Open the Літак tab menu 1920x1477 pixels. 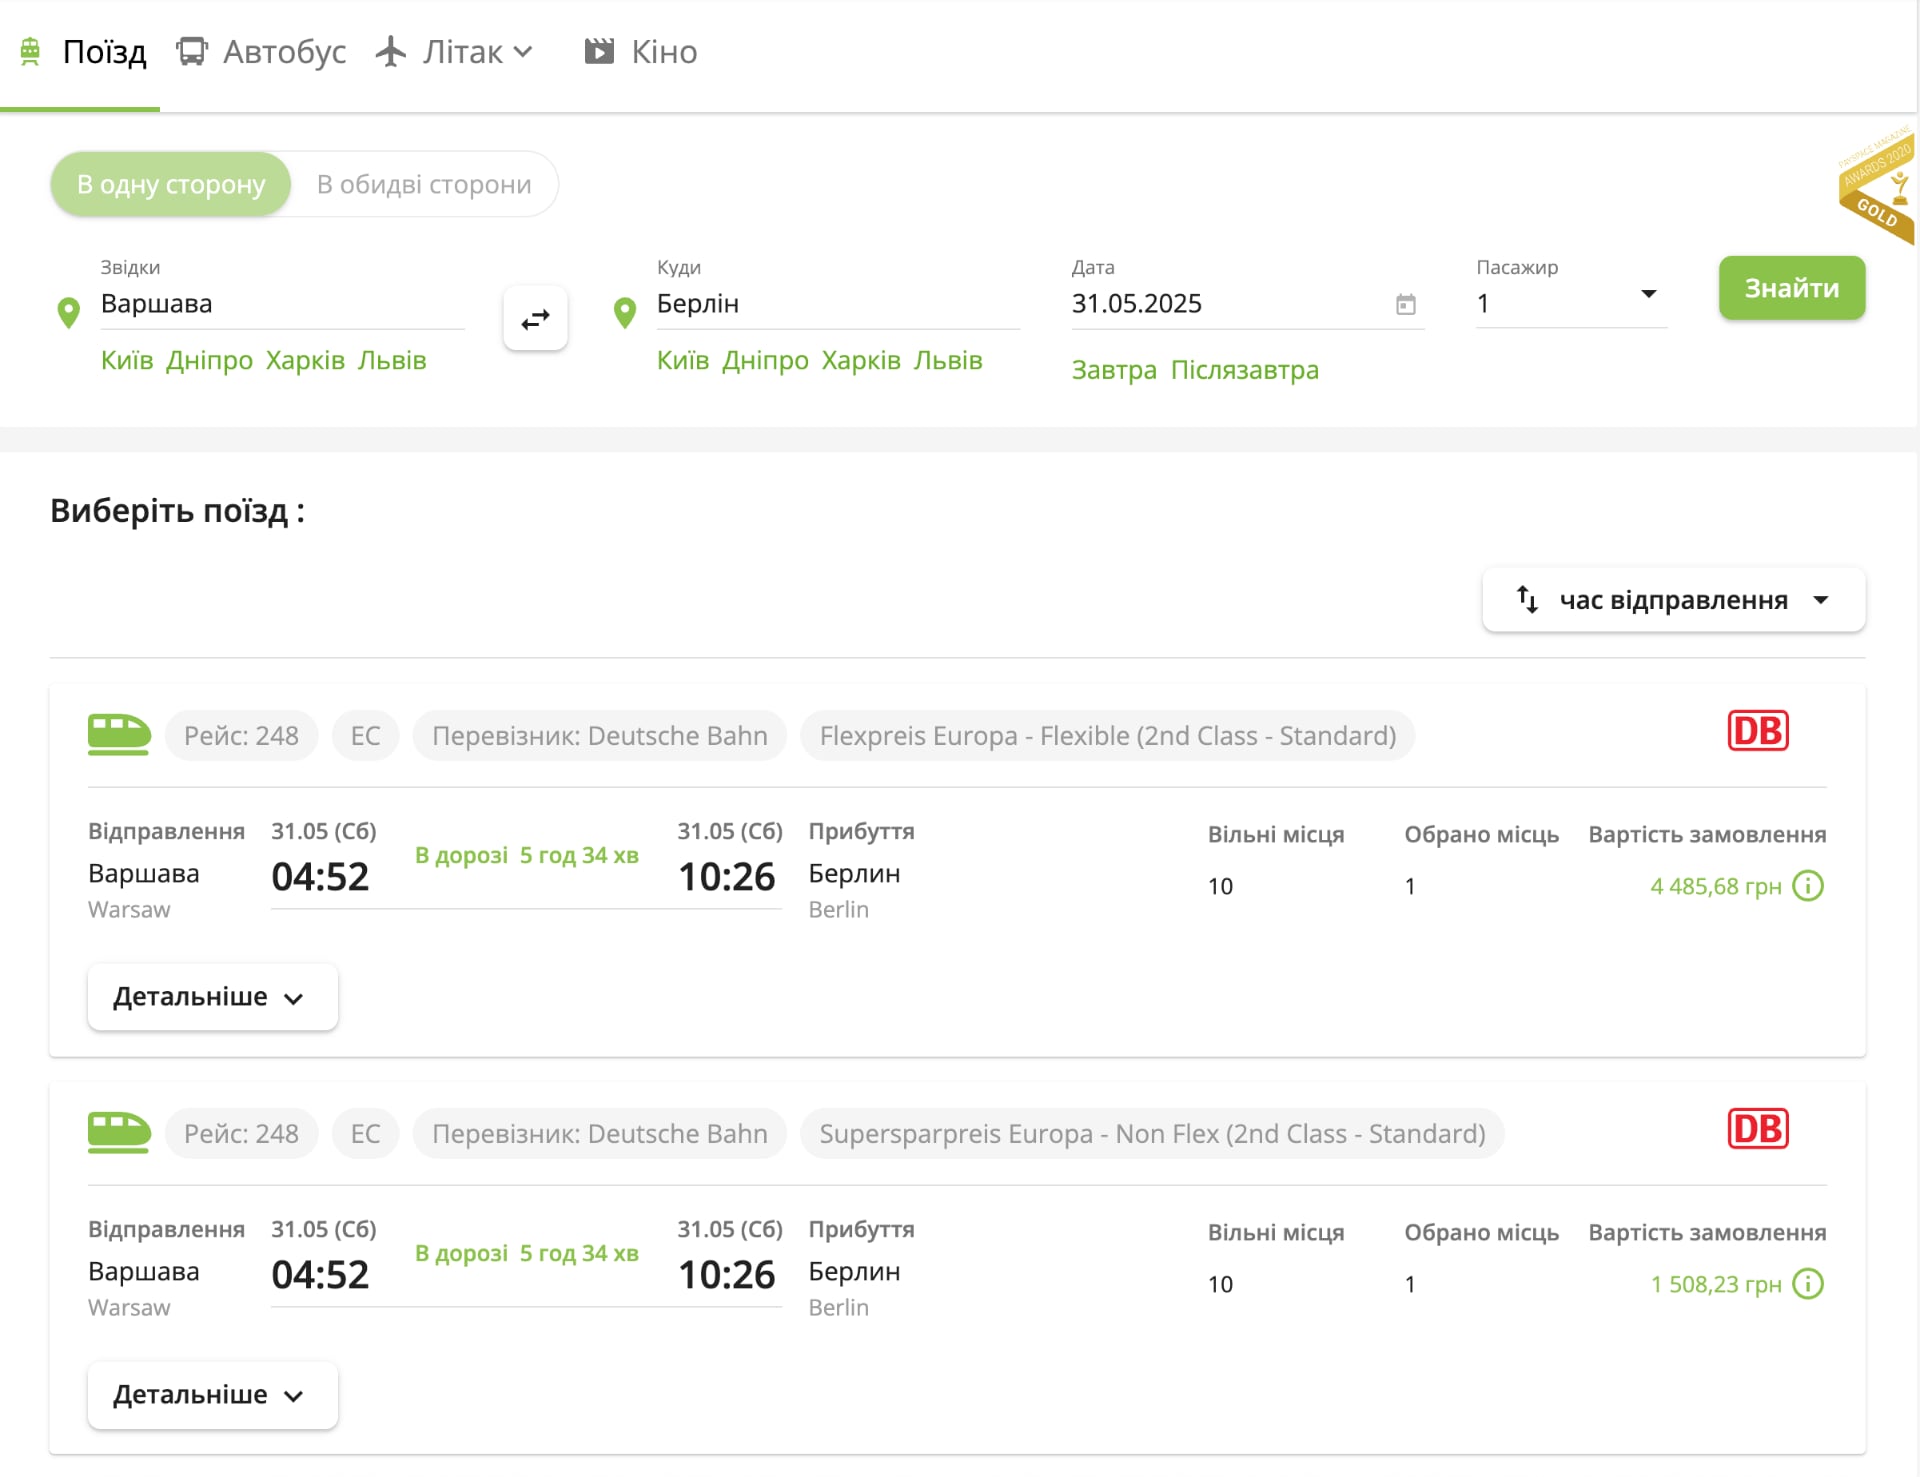point(456,52)
